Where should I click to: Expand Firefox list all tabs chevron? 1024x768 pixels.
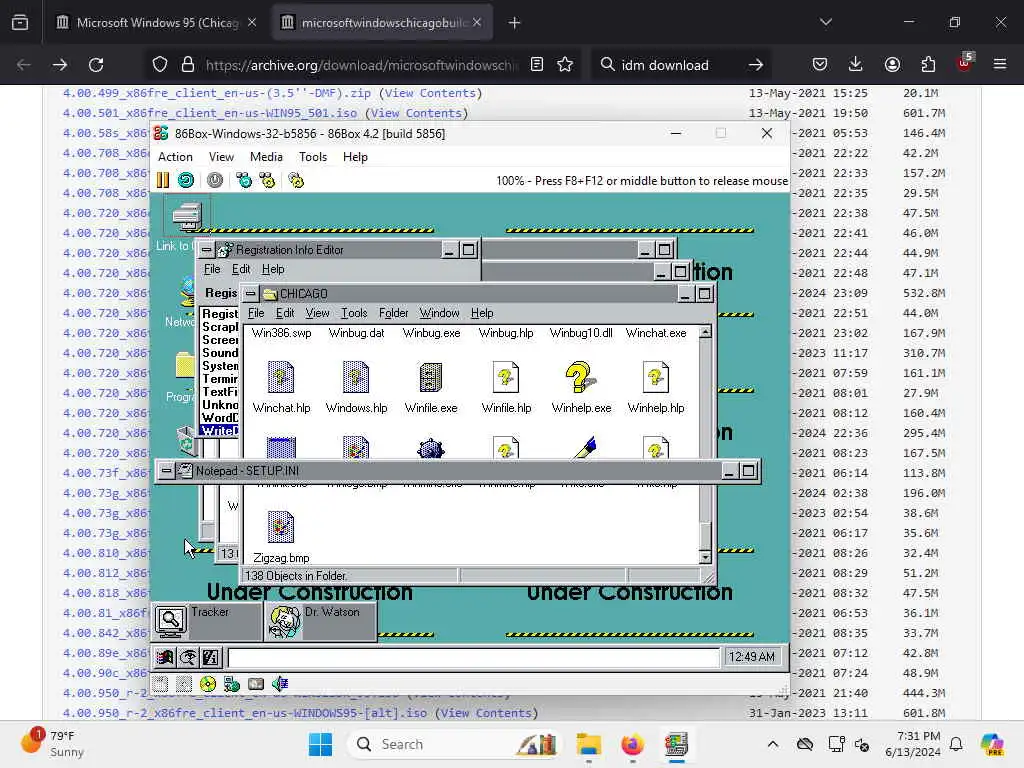click(826, 22)
